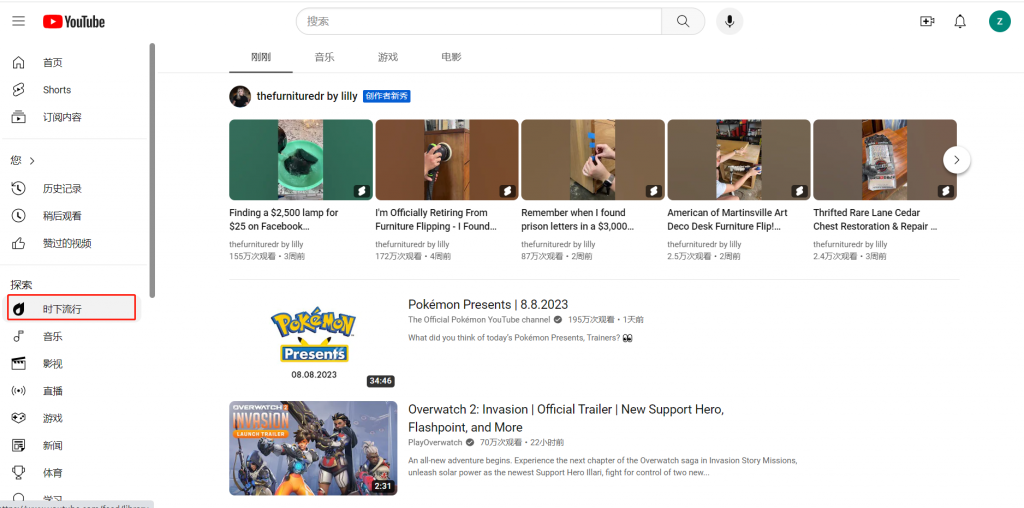
Task: Open 直播 live broadcast icon
Action: (19, 391)
